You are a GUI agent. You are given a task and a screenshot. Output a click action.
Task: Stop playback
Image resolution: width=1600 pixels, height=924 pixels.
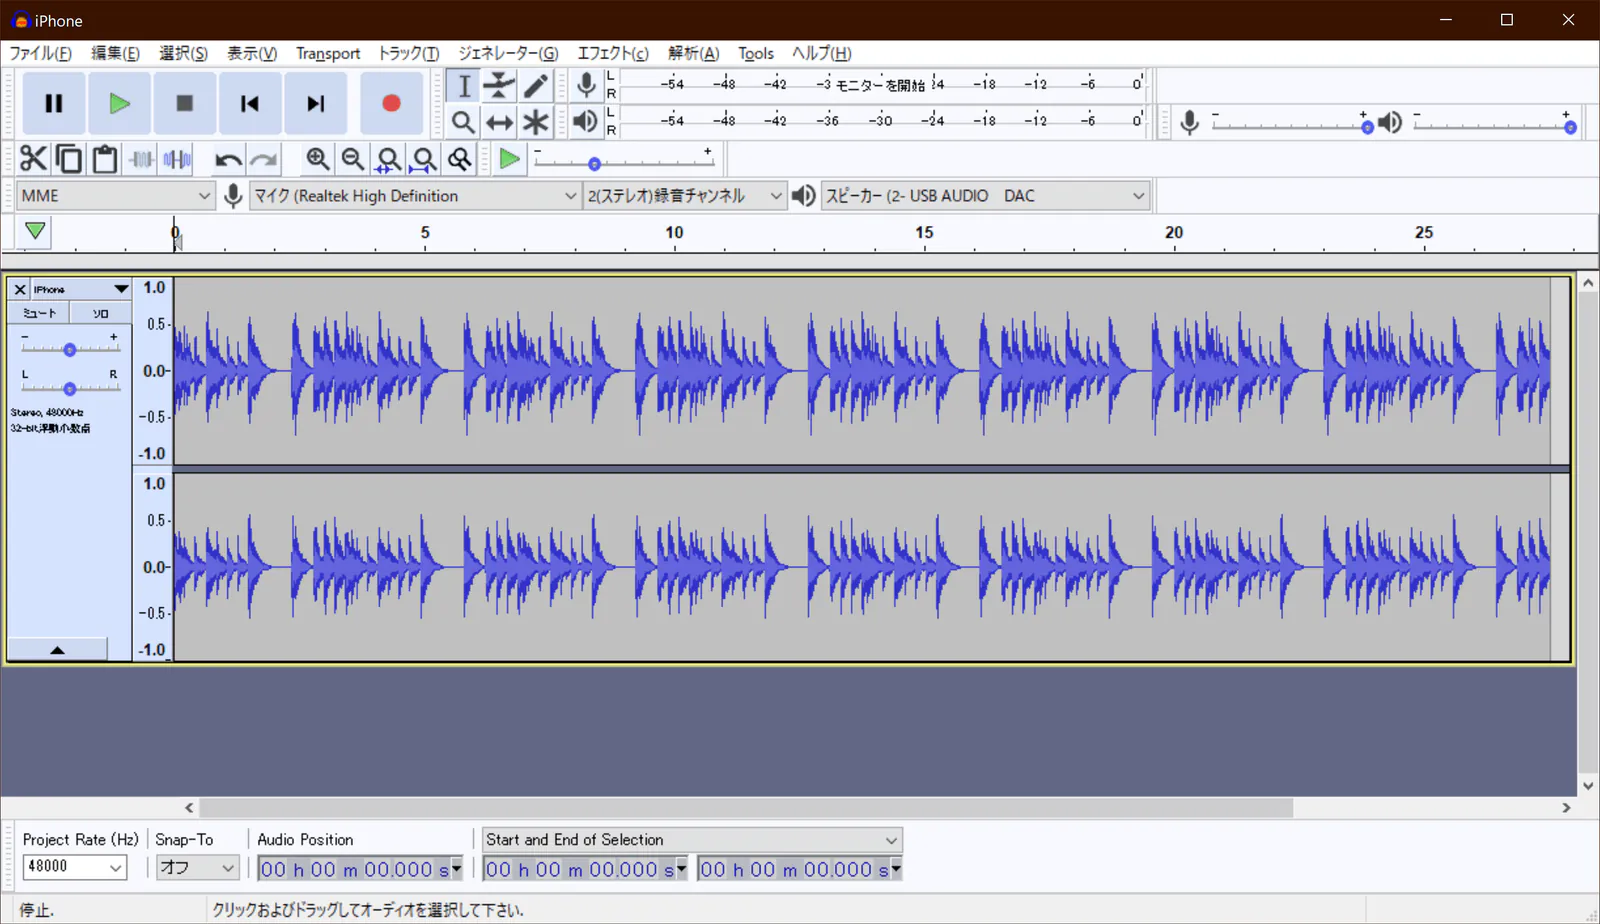[184, 103]
